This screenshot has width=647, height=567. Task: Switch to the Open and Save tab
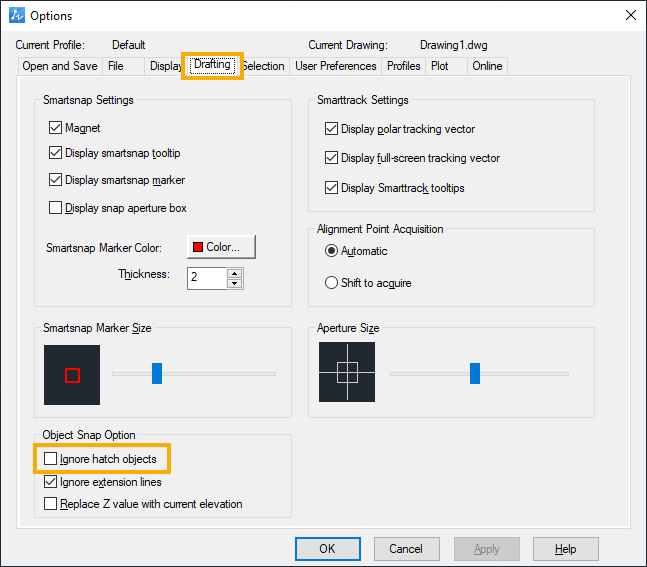point(60,66)
